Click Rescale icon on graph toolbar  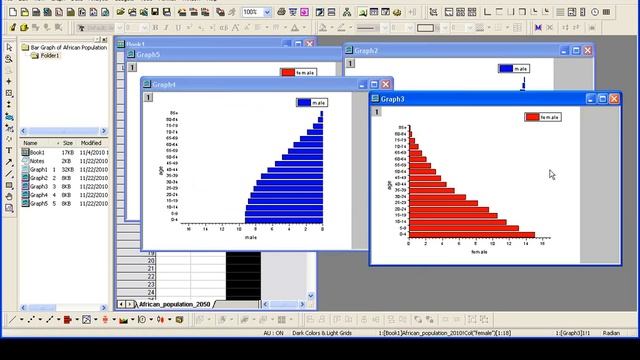[433, 12]
